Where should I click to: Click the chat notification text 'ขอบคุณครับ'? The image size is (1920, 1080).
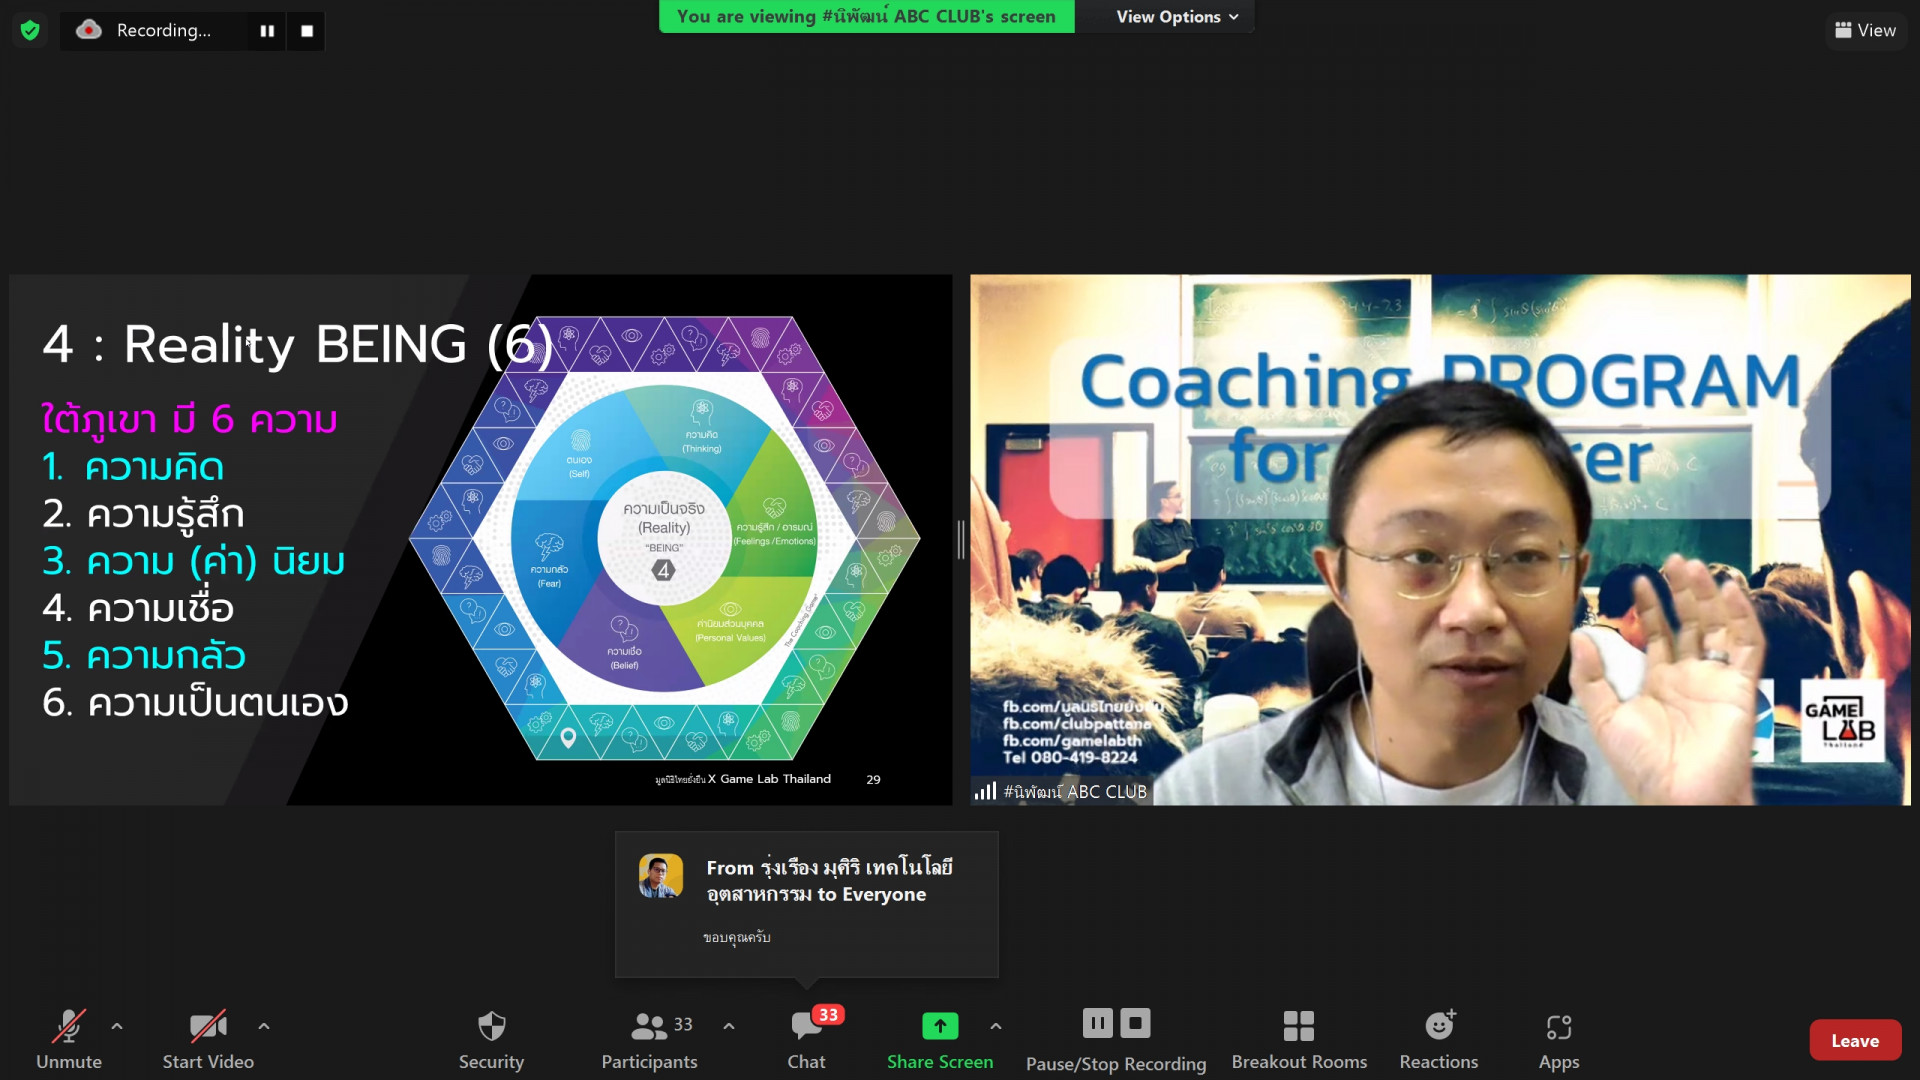[736, 937]
